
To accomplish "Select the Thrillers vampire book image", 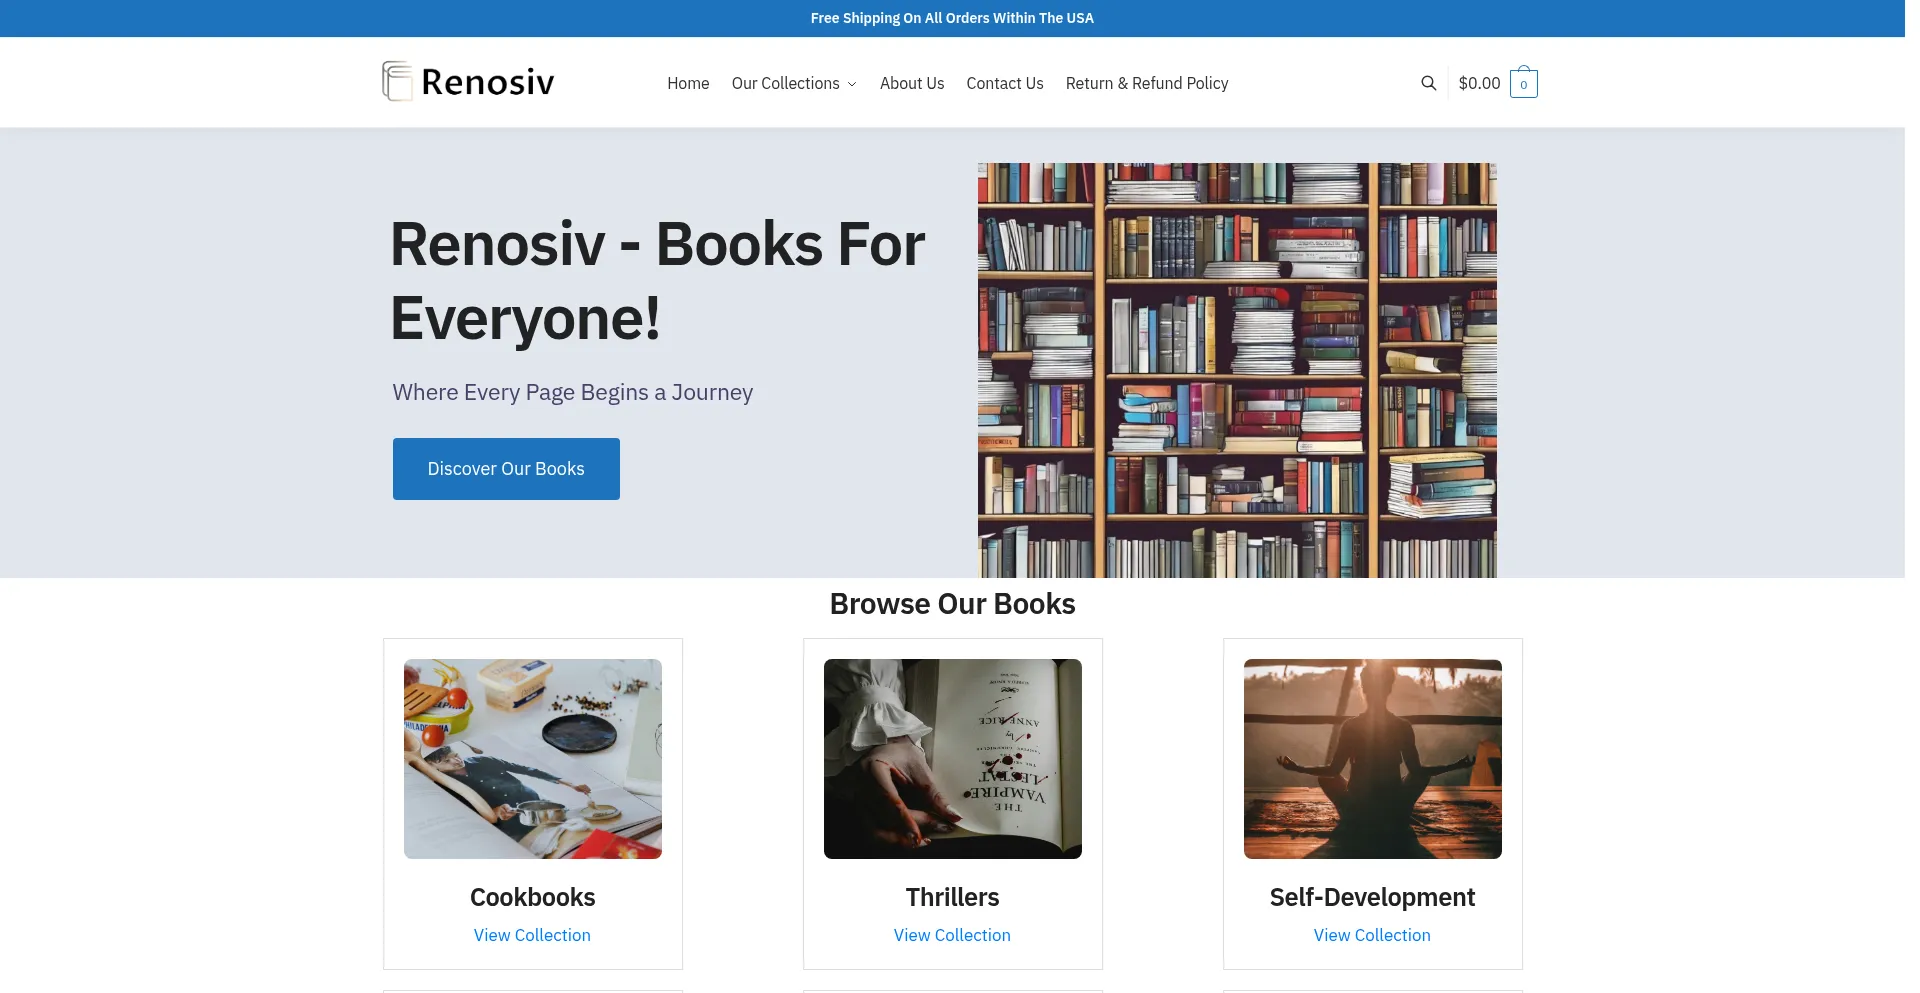I will click(x=953, y=759).
